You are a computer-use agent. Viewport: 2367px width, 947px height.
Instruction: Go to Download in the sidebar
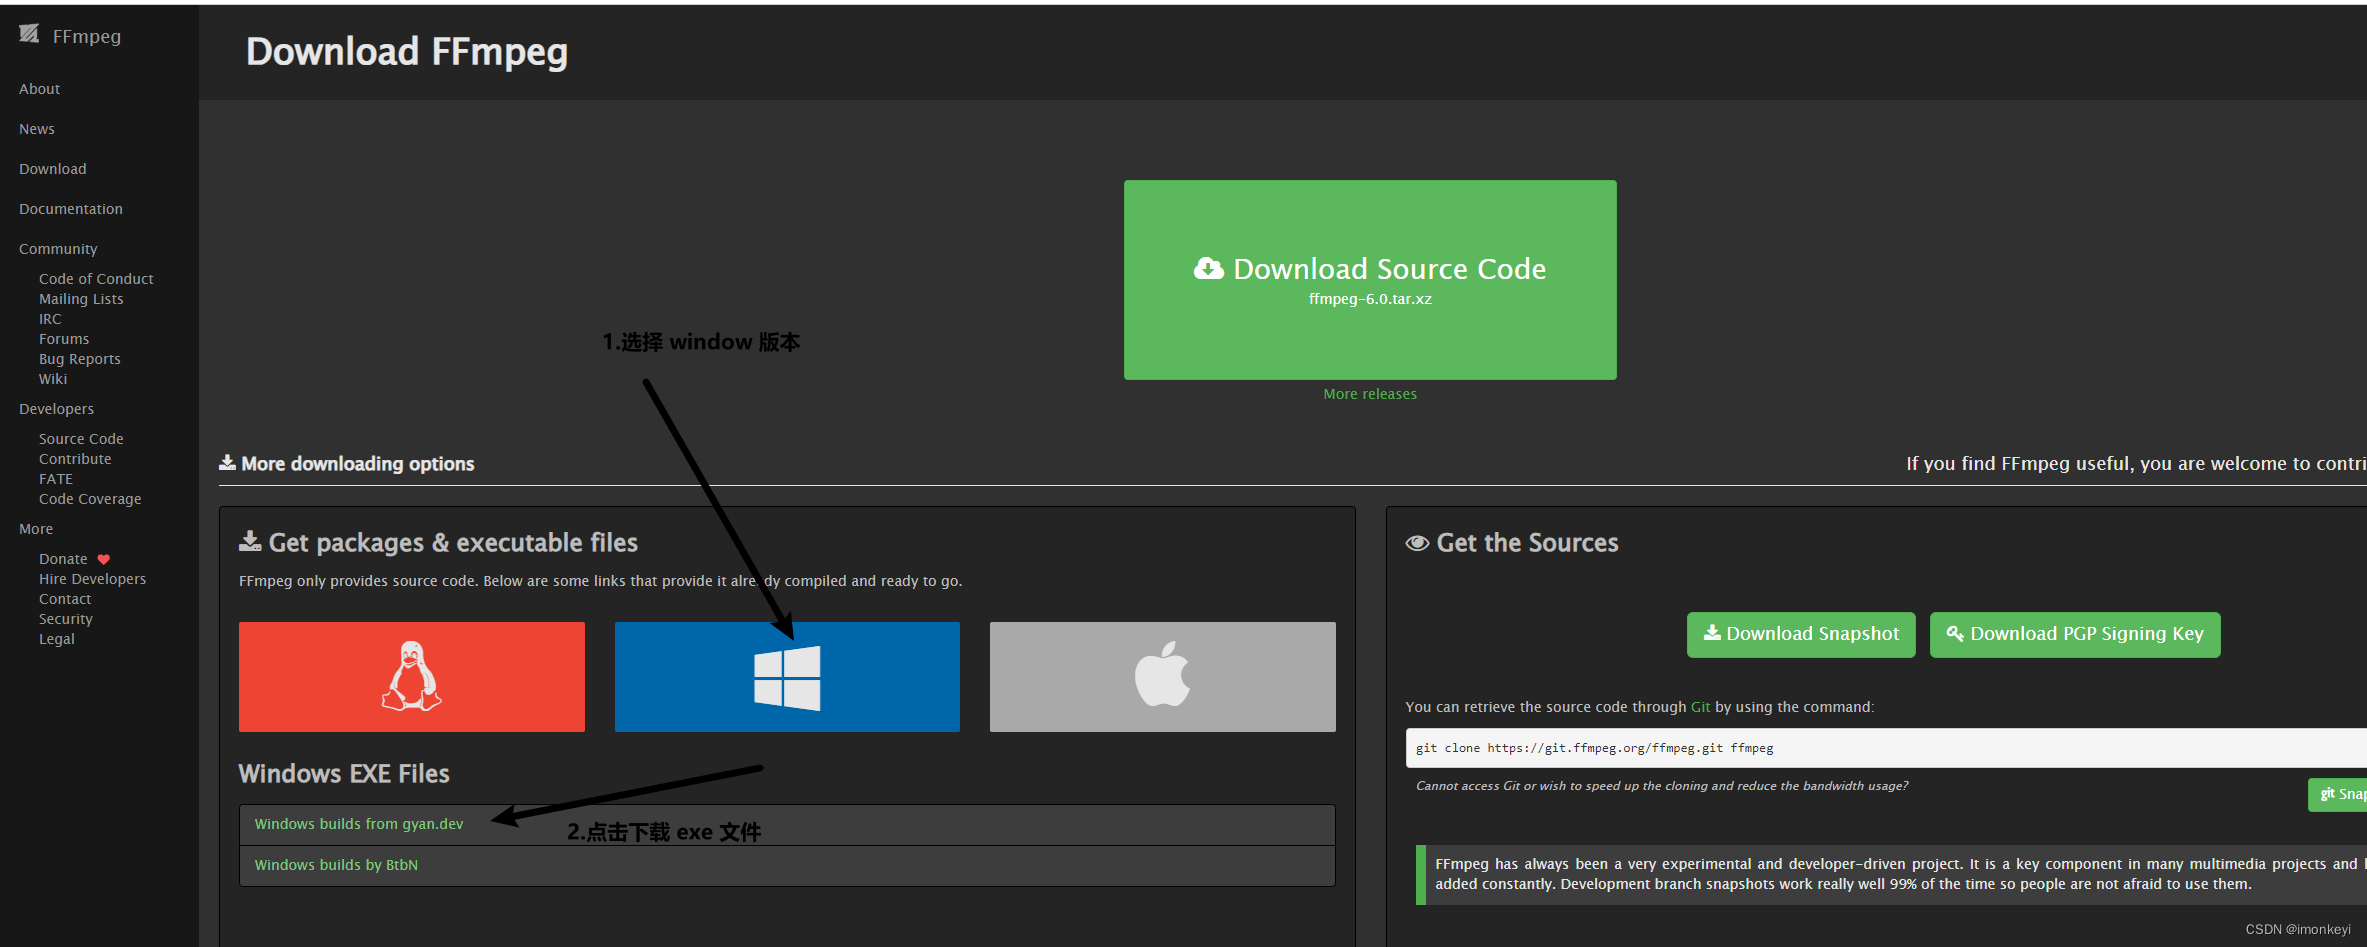pyautogui.click(x=53, y=169)
